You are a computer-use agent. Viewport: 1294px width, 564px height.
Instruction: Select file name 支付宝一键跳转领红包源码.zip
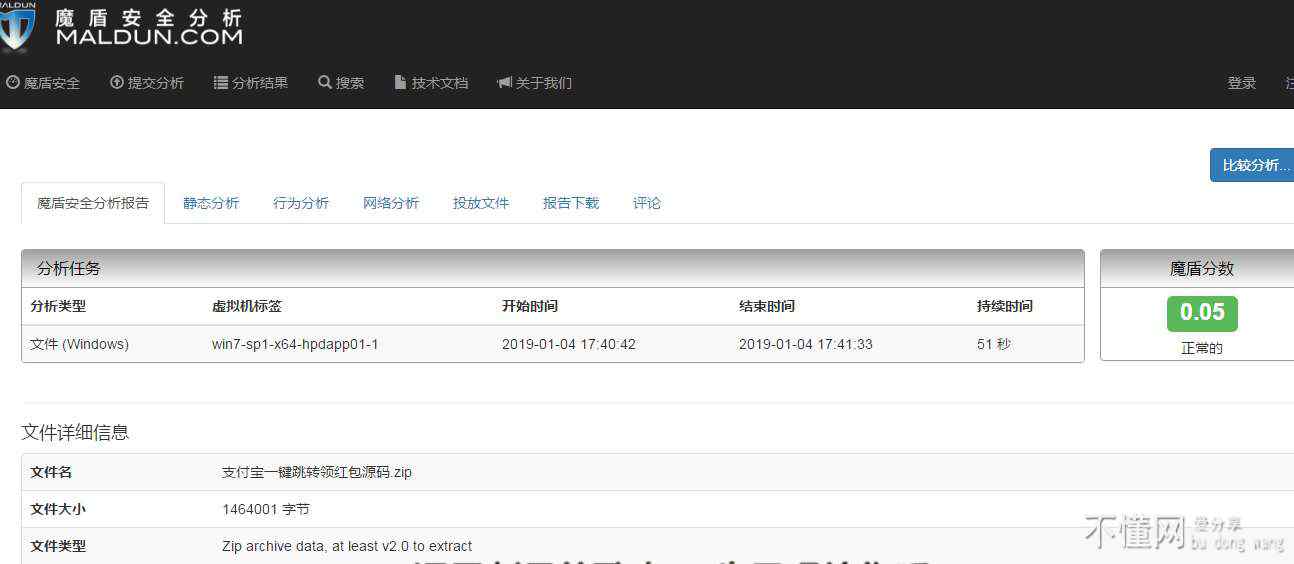pos(317,472)
